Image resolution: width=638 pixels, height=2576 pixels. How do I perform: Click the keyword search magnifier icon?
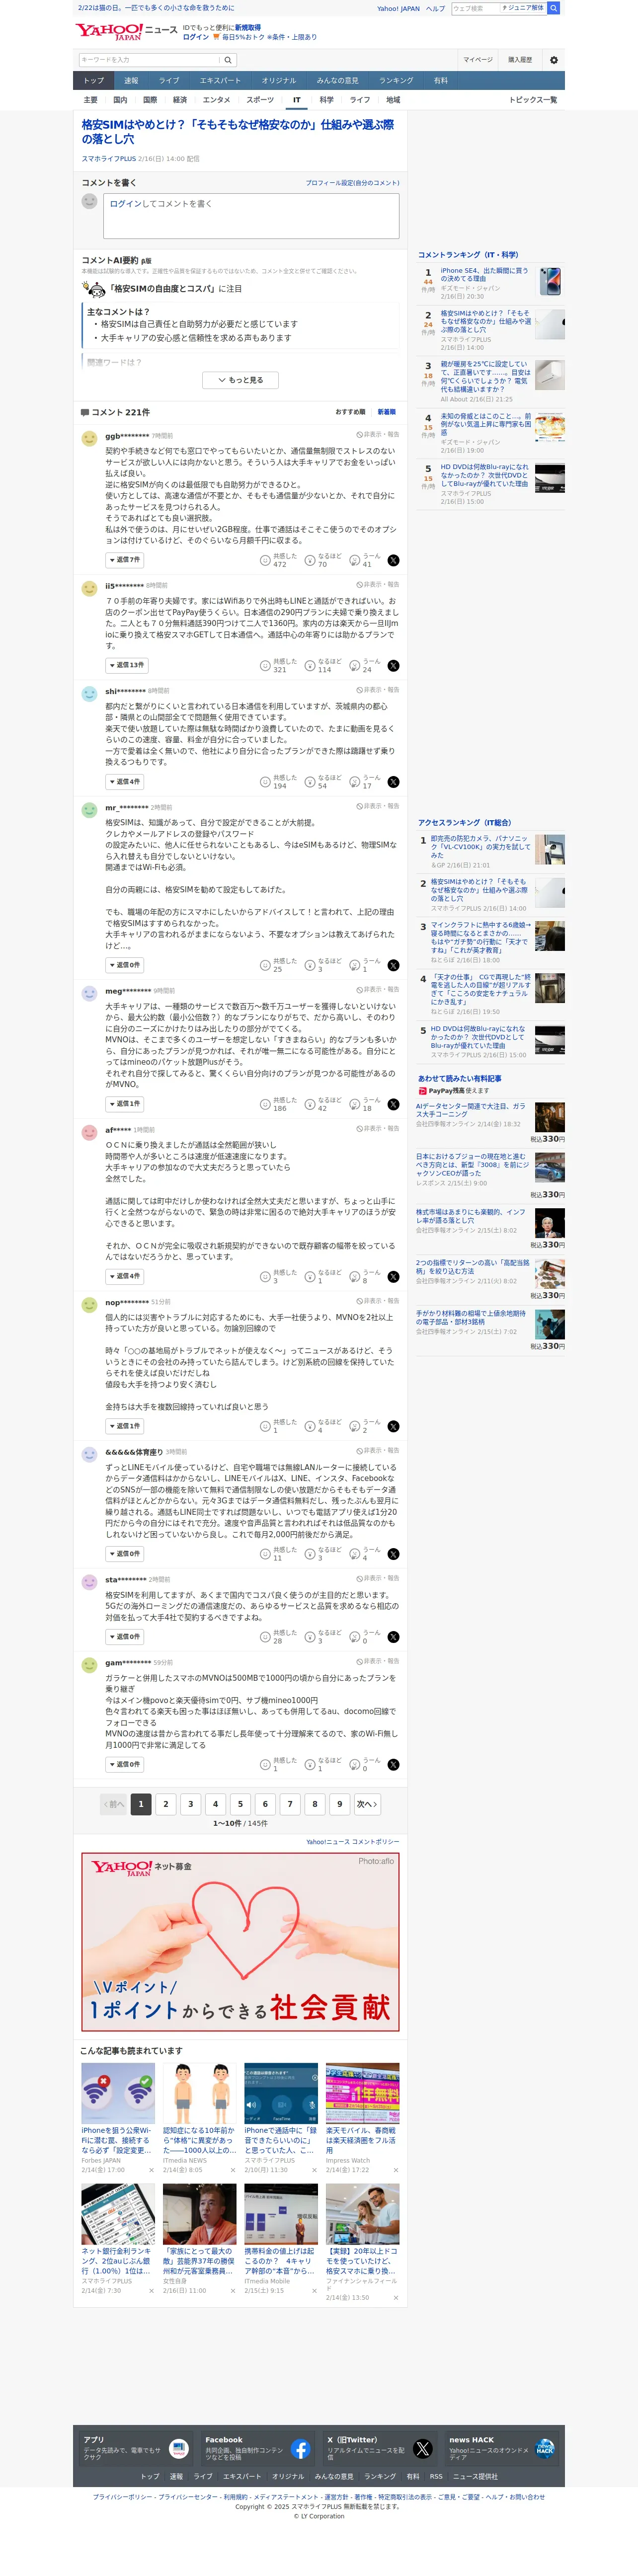pyautogui.click(x=228, y=60)
